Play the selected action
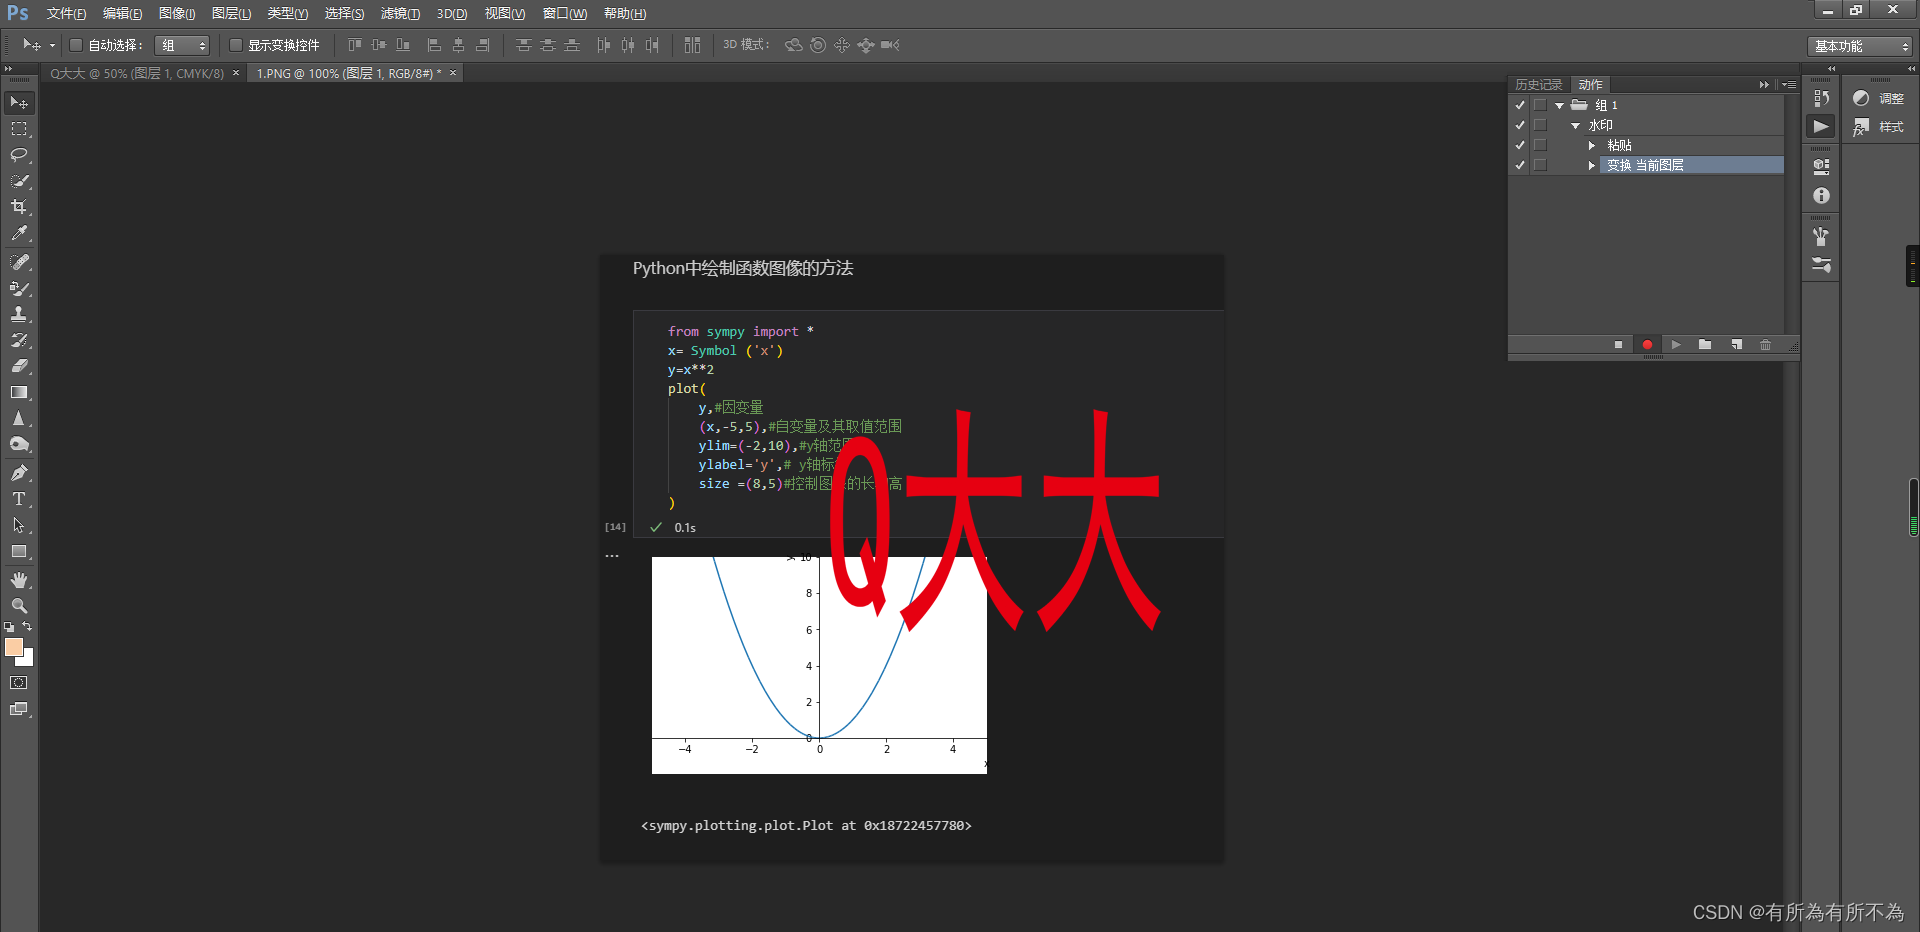The height and width of the screenshot is (932, 1920). tap(1676, 345)
